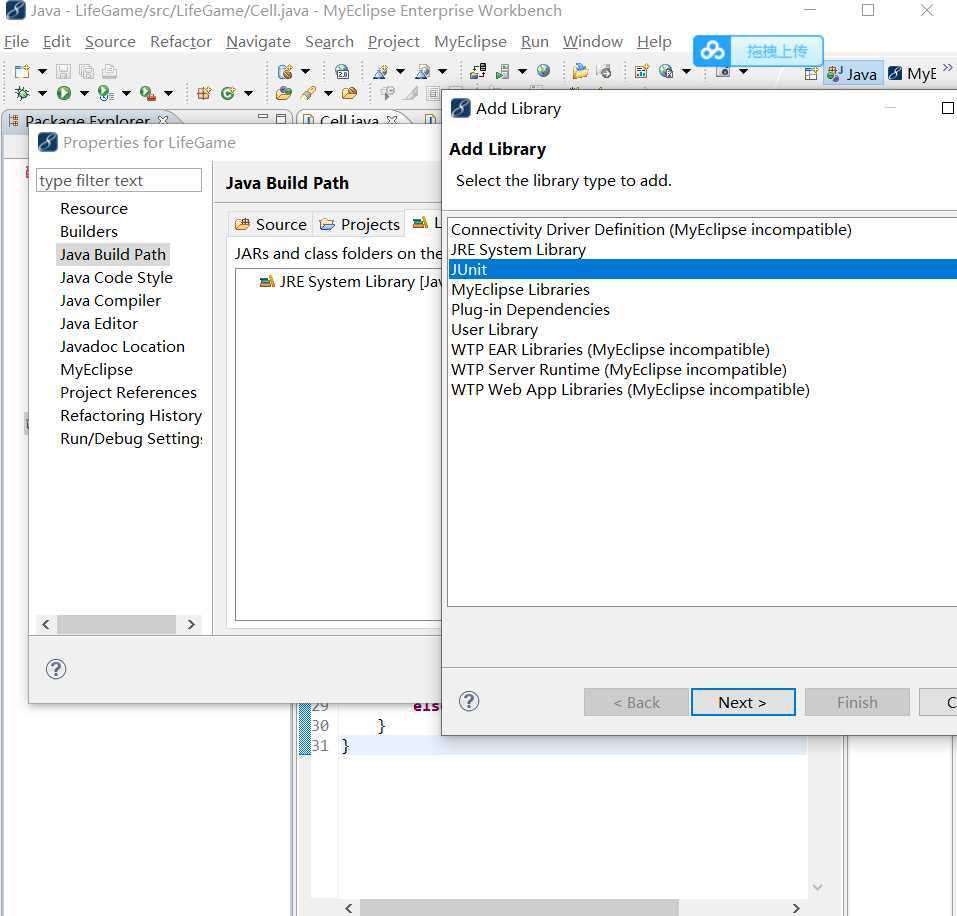
Task: Open the New Java Class dropdown arrow
Action: pos(248,93)
